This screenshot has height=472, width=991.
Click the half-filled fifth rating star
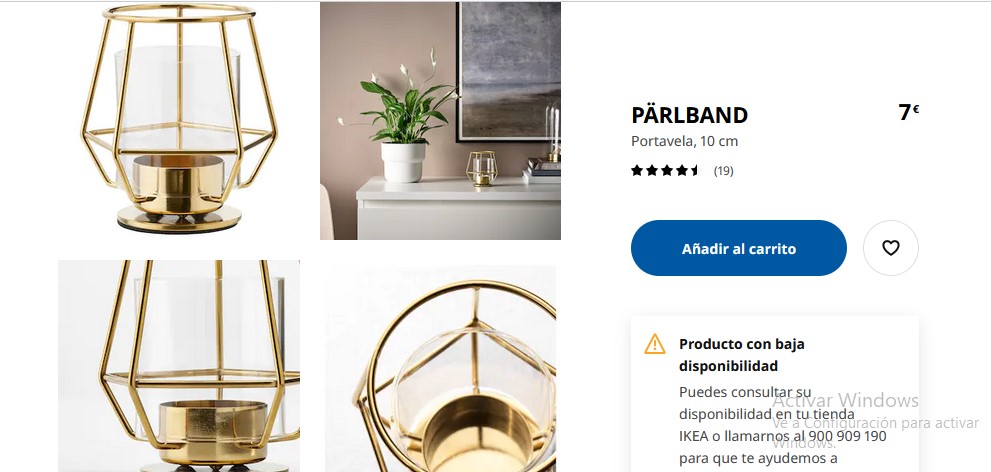(696, 170)
